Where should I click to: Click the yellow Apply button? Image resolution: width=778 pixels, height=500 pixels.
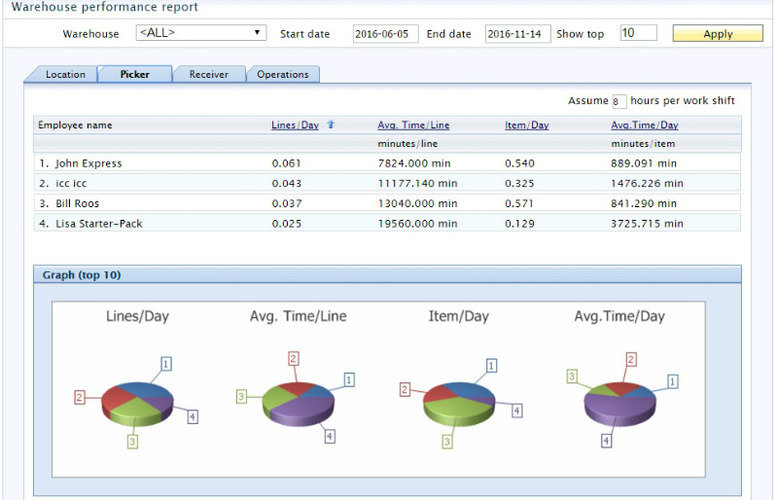click(x=717, y=33)
